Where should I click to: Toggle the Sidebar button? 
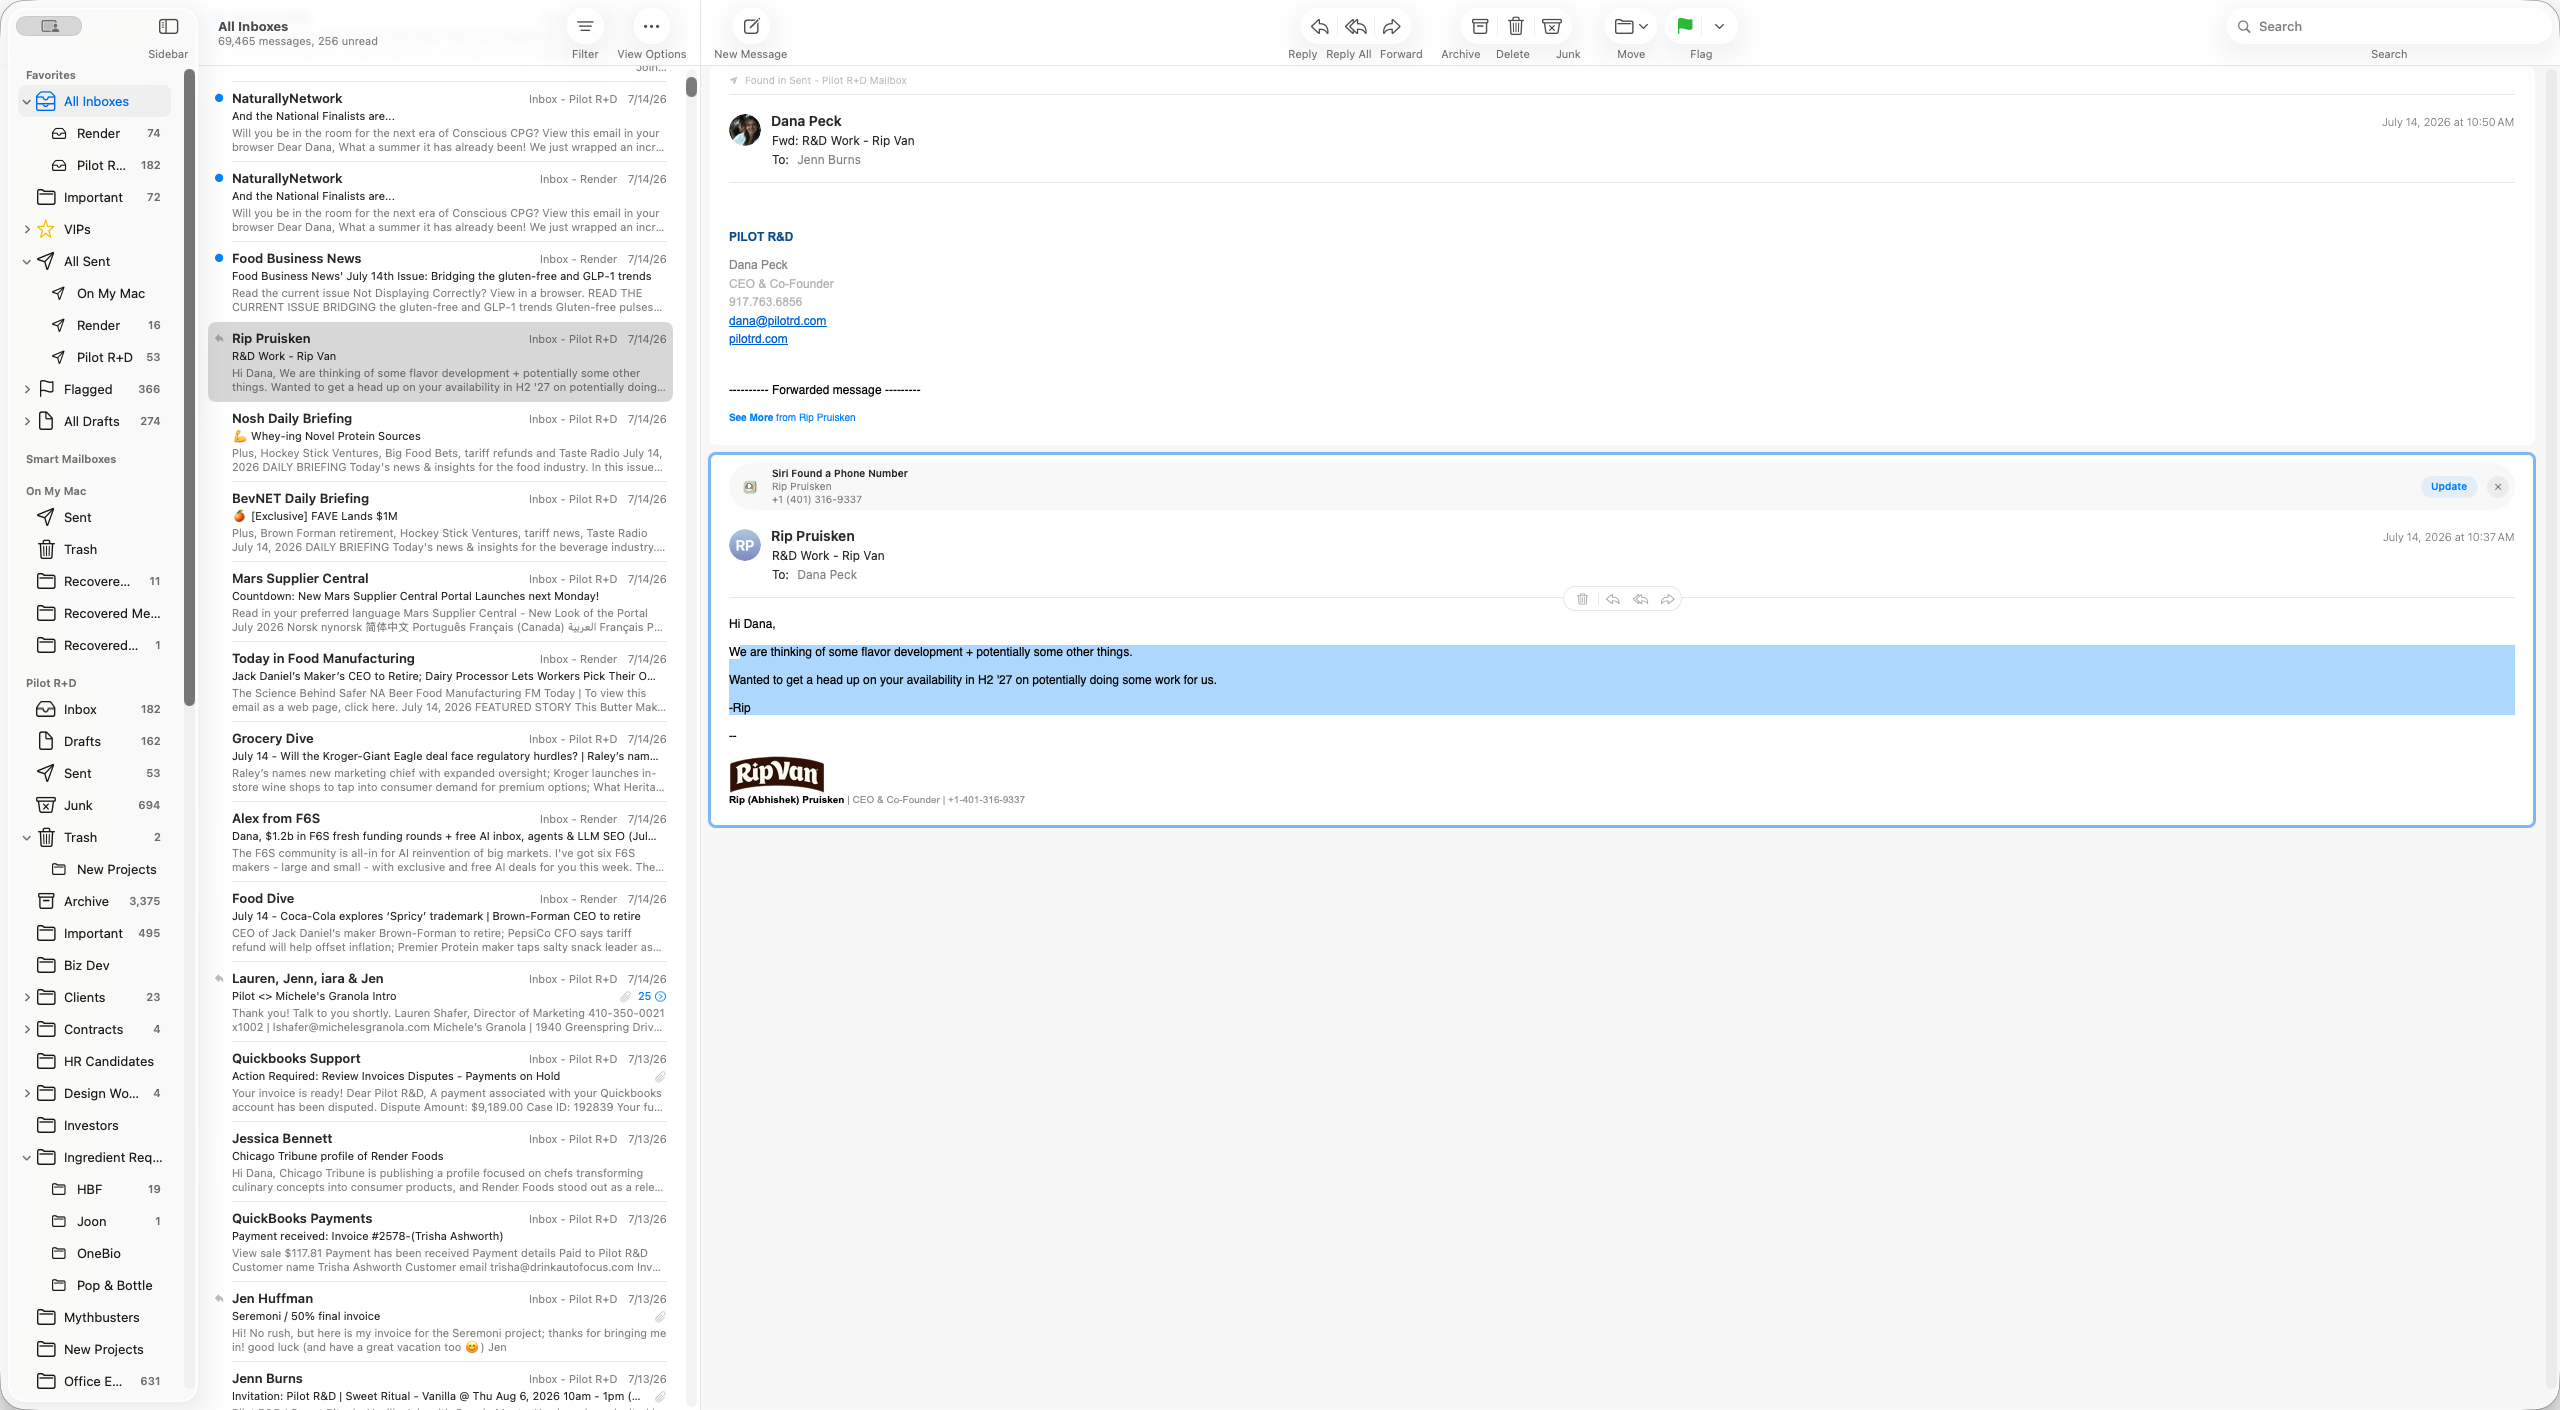[x=168, y=27]
